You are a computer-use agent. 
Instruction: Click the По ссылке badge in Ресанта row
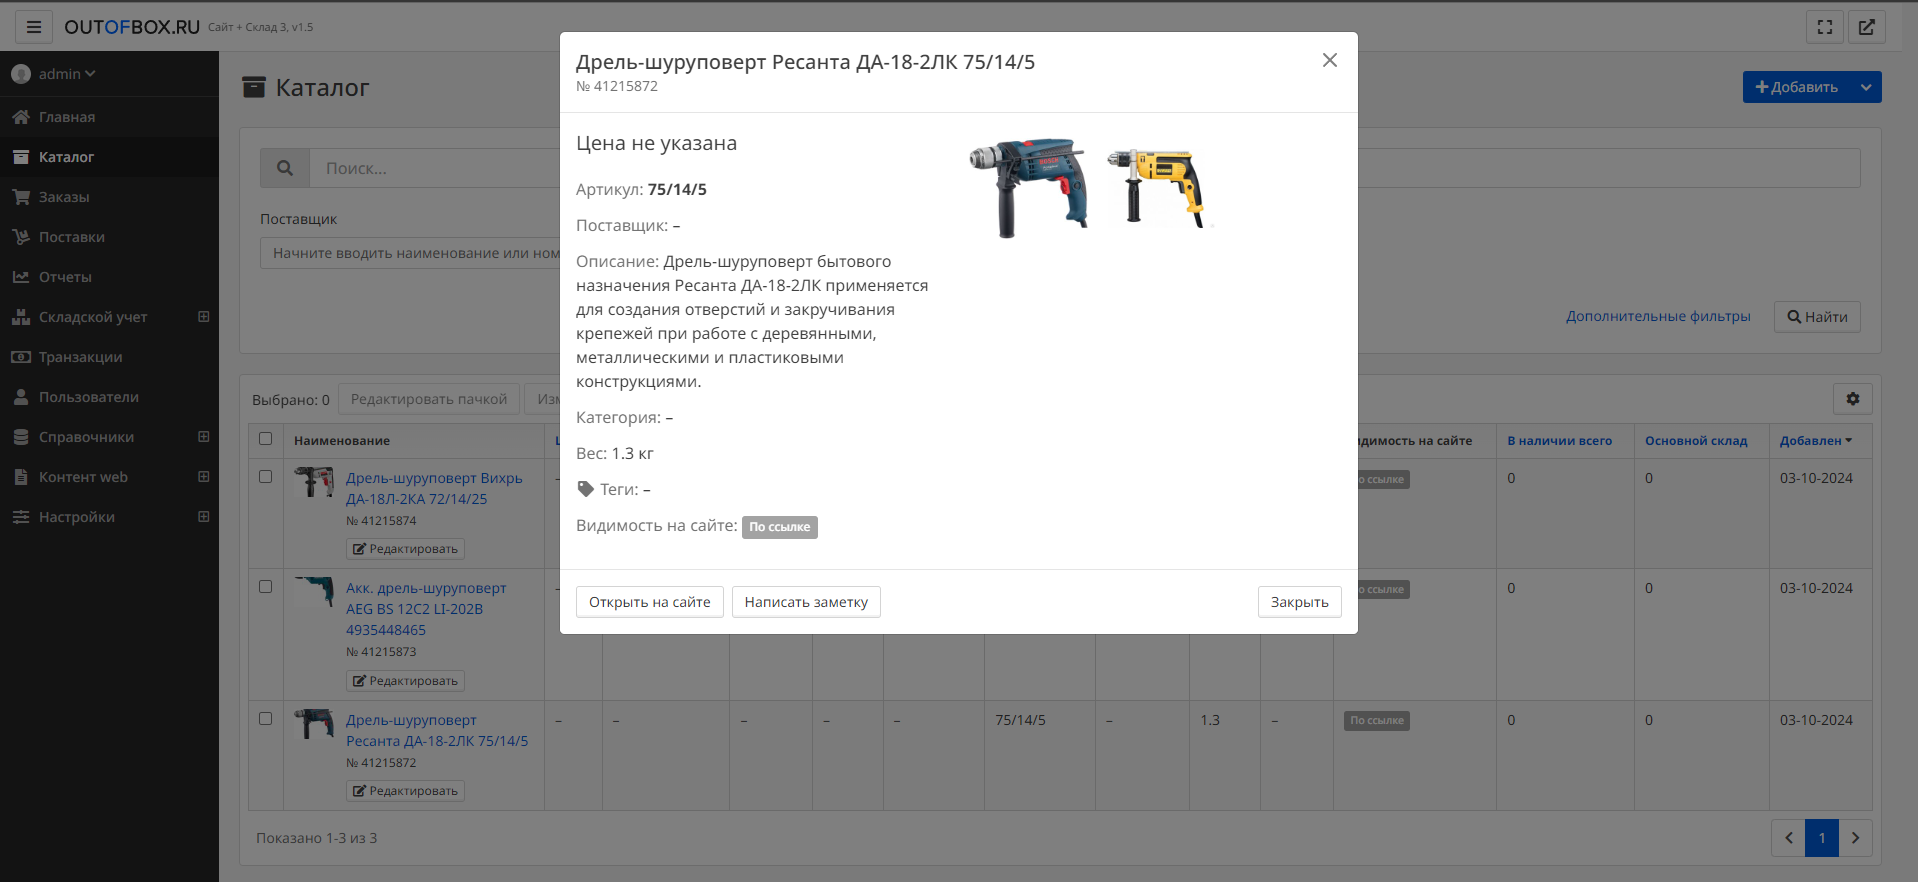(x=1377, y=720)
